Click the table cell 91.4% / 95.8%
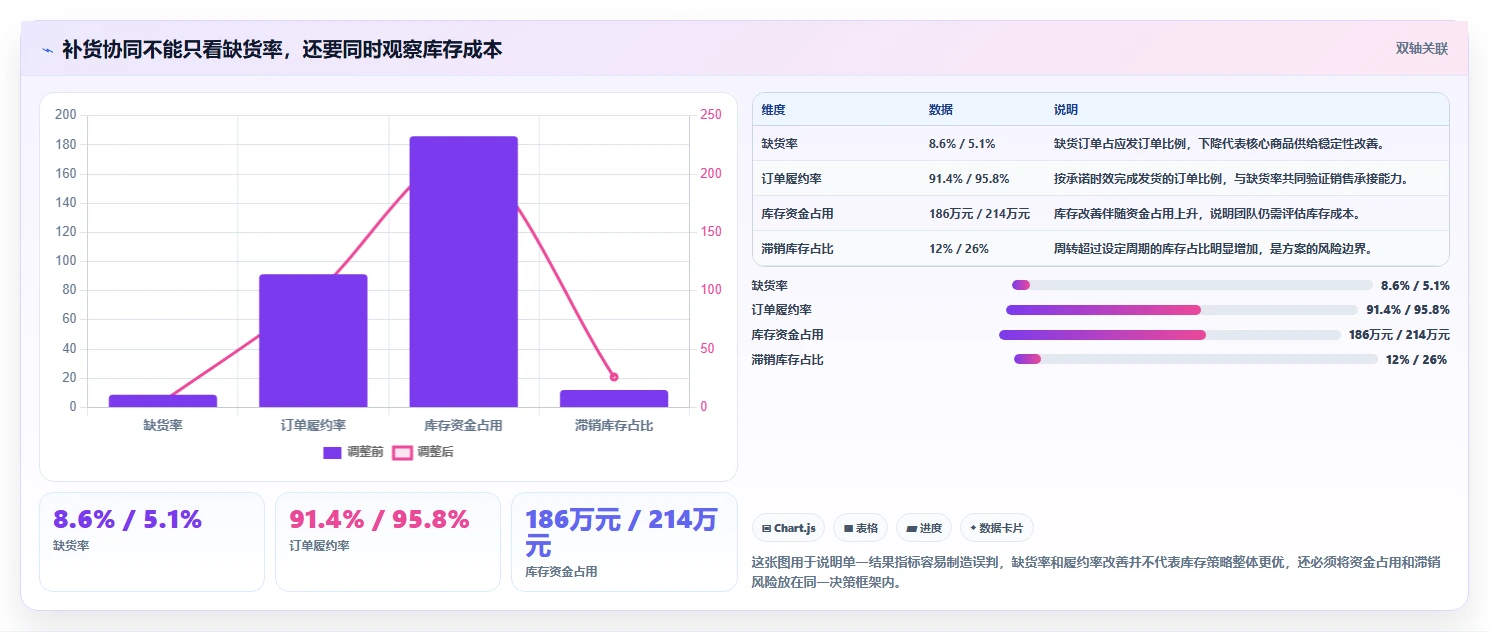 pyautogui.click(x=969, y=179)
